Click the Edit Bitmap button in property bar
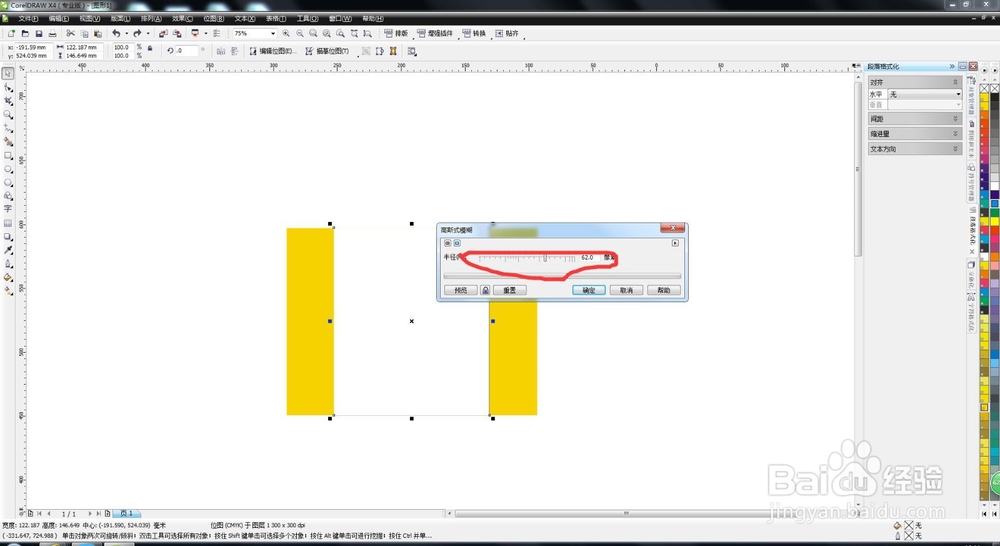1000x546 pixels. pyautogui.click(x=272, y=51)
